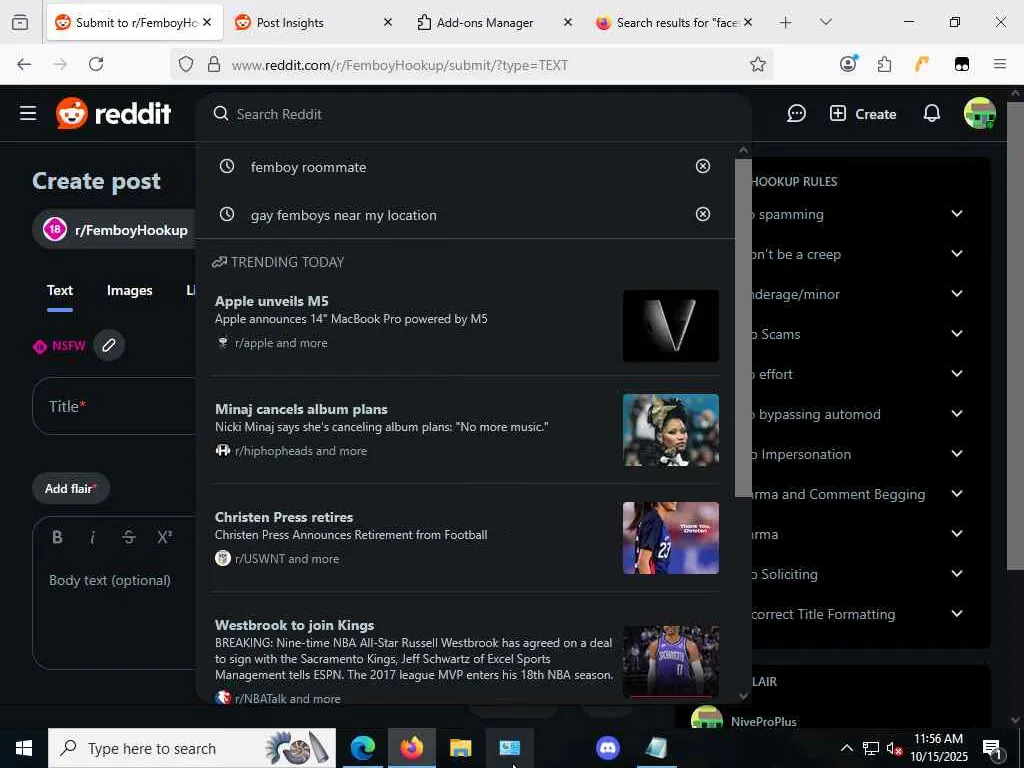
Task: Switch to the Add-ons Manager tab
Action: (x=495, y=22)
